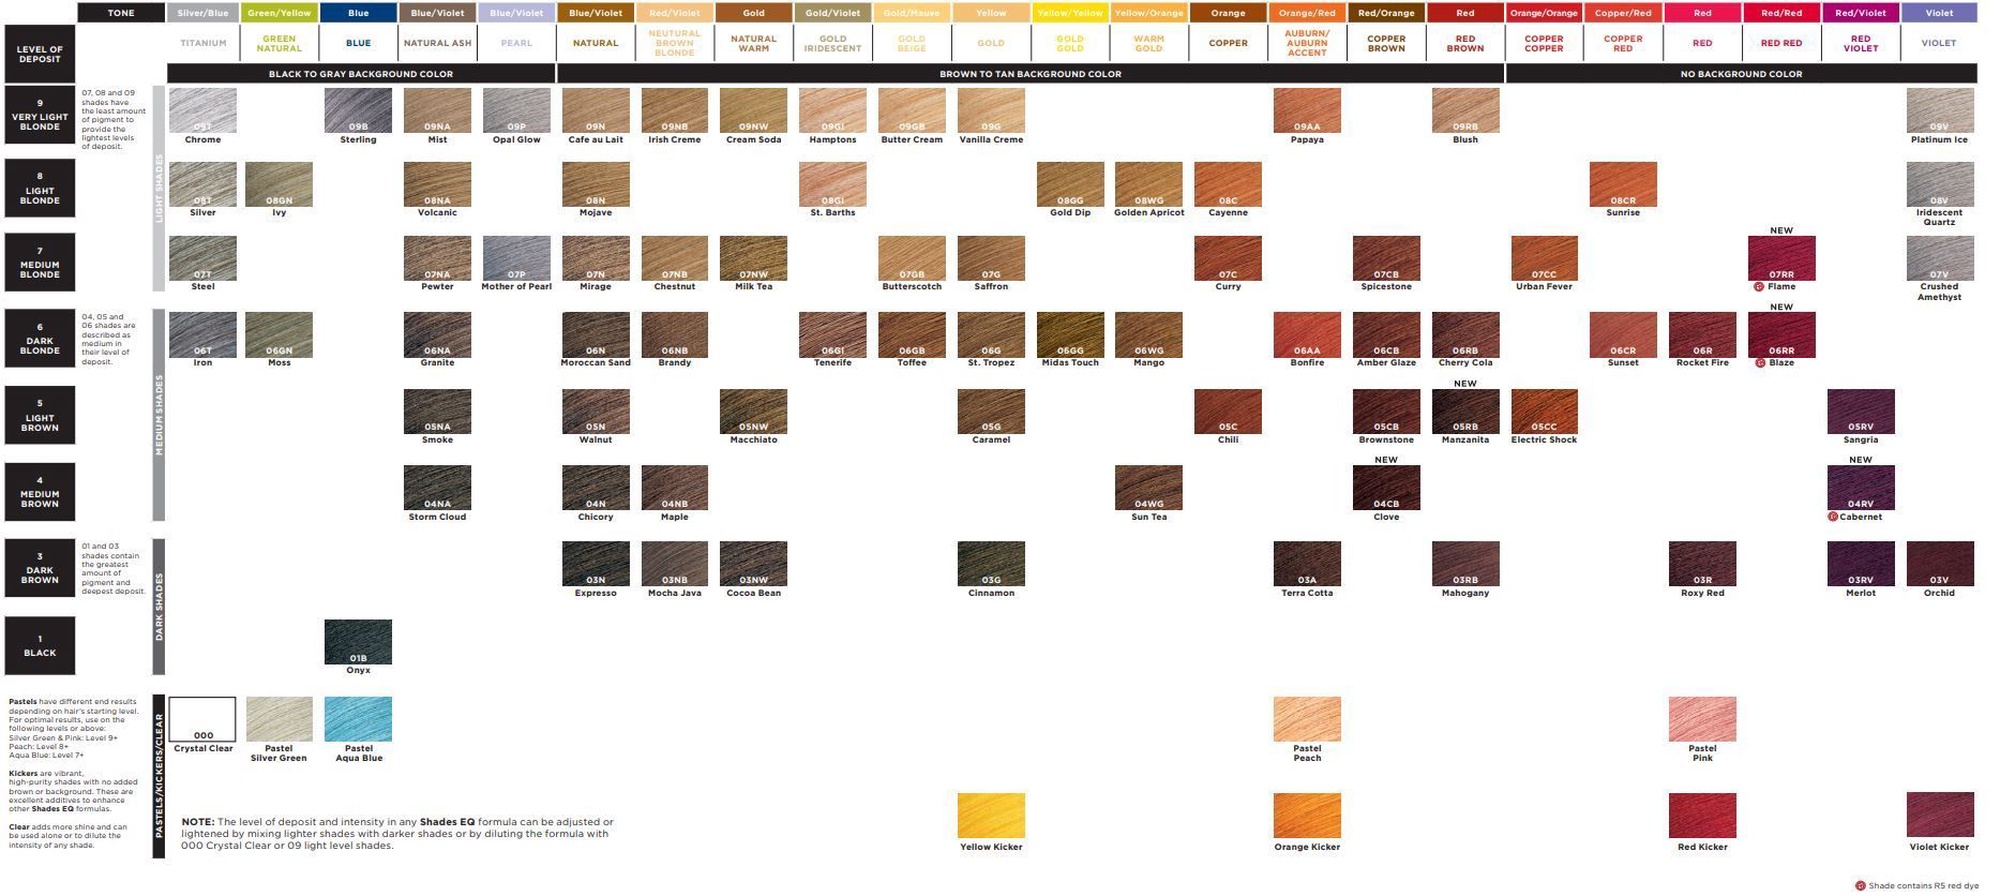
Task: Click the R5 icon beside Flame
Action: point(1759,287)
